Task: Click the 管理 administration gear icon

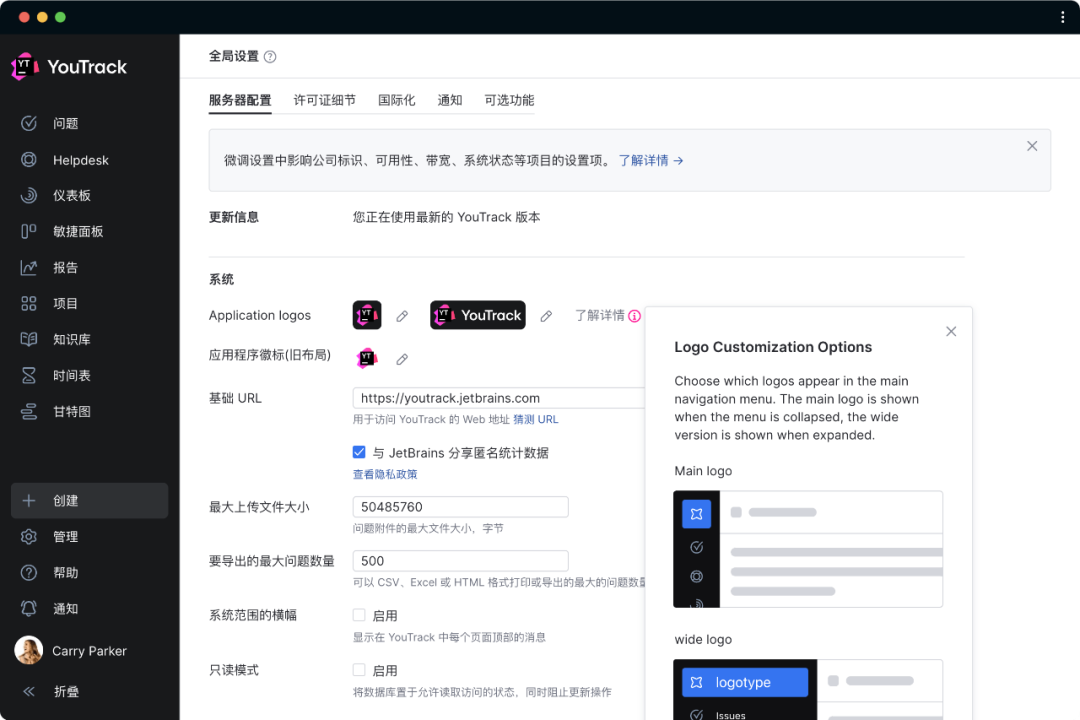Action: (29, 537)
